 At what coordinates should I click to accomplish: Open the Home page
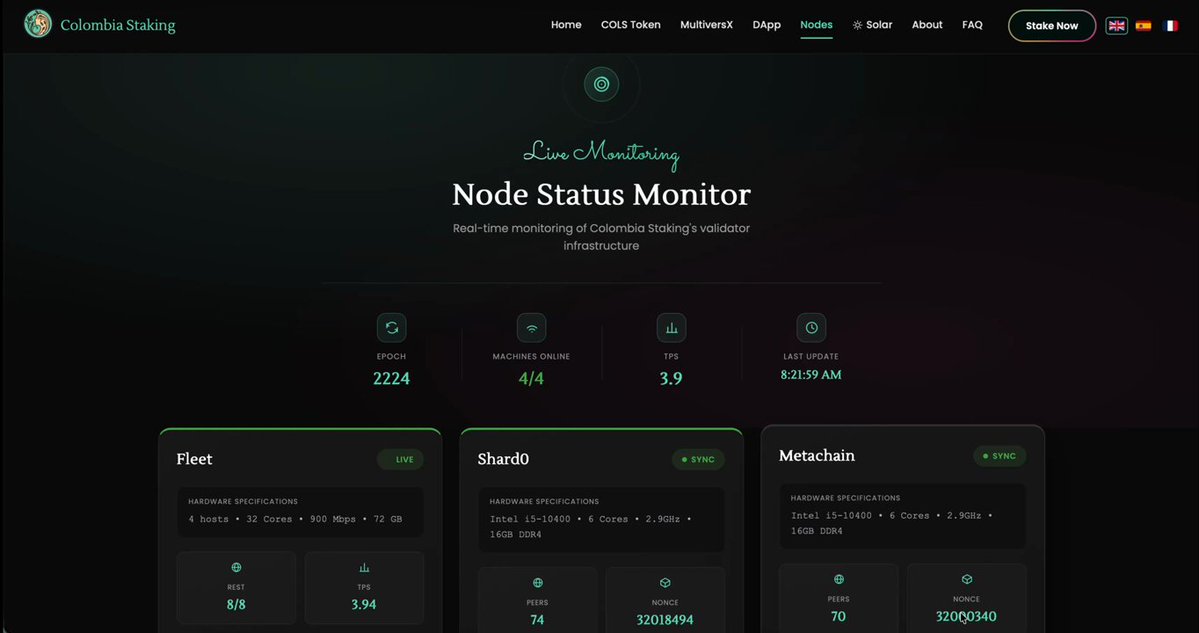click(566, 25)
